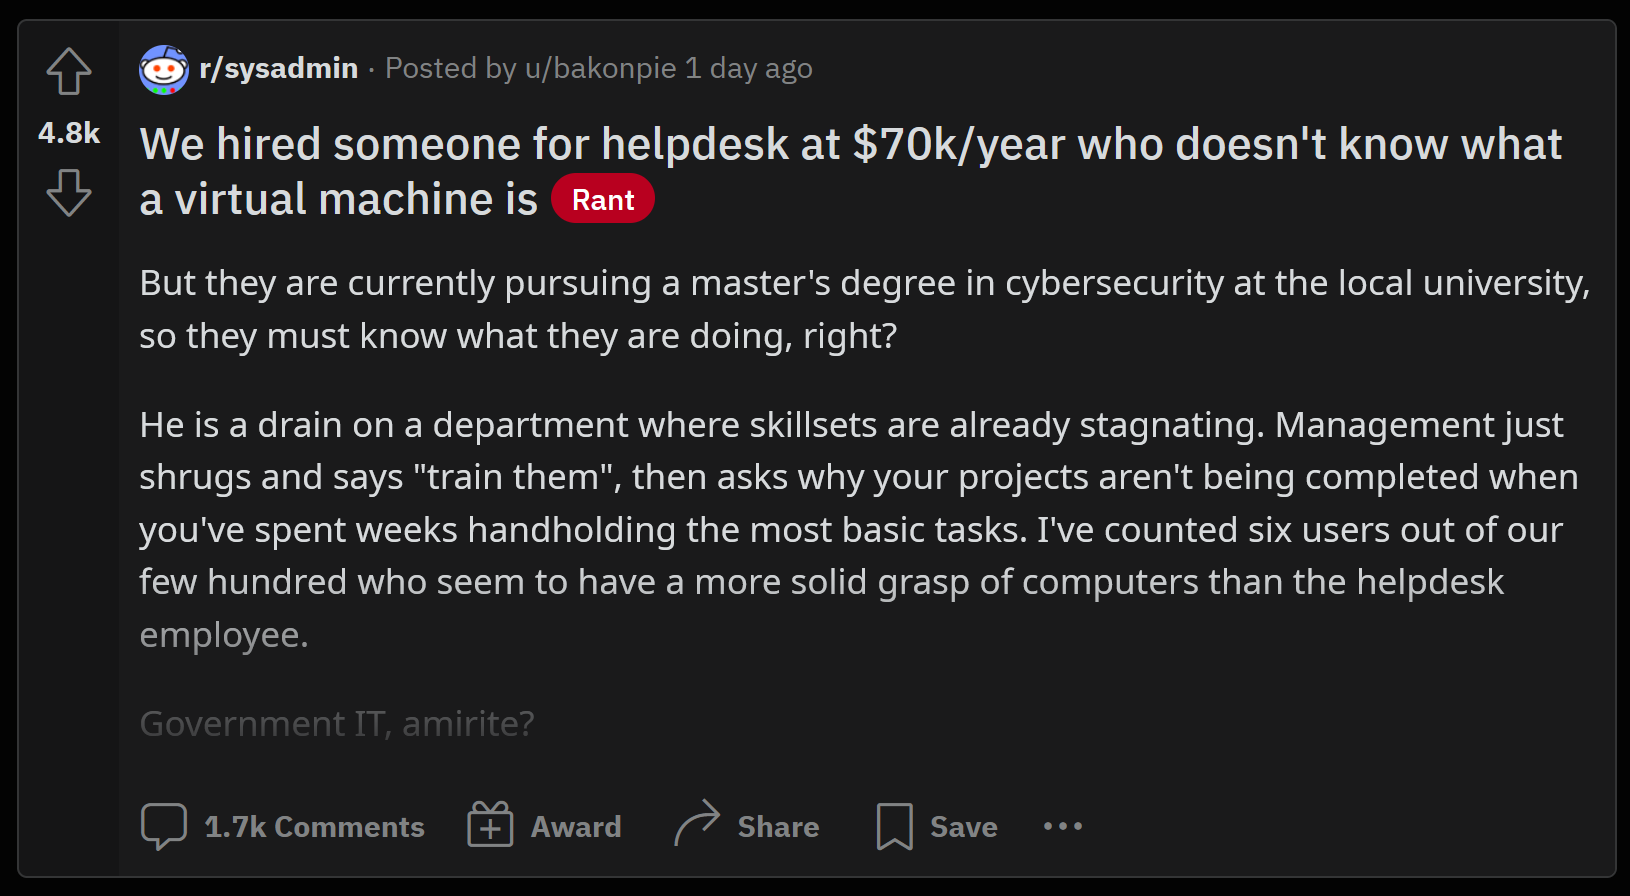The width and height of the screenshot is (1630, 896).
Task: Downvote the helpdesk rant post
Action: pyautogui.click(x=69, y=192)
